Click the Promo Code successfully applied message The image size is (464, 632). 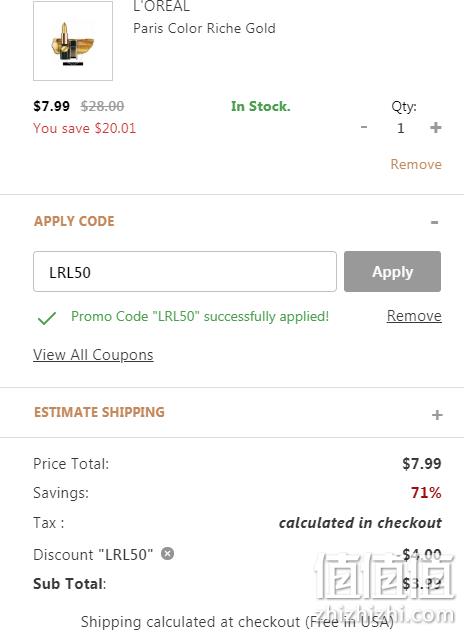tap(200, 317)
